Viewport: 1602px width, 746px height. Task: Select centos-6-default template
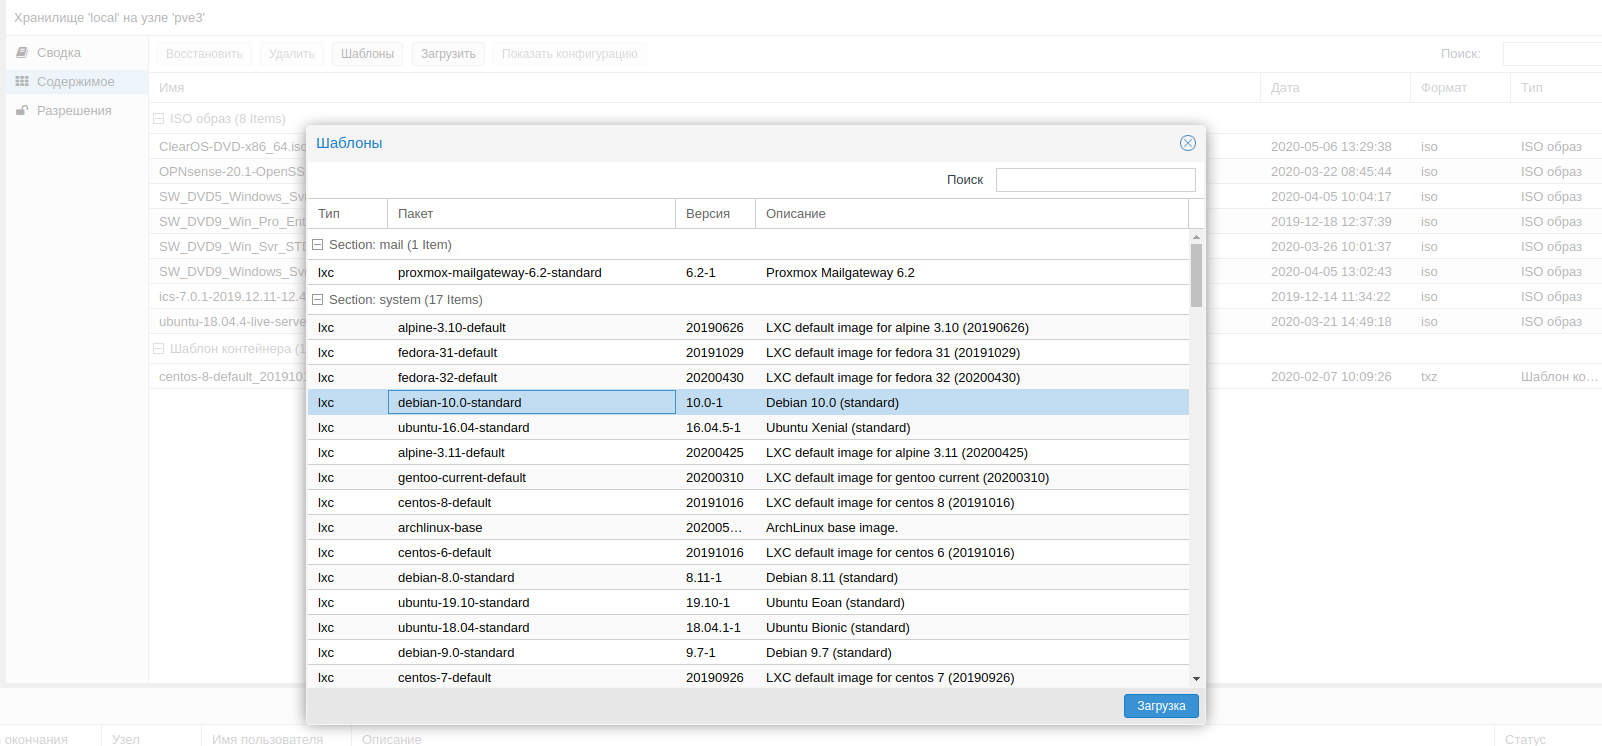point(748,553)
